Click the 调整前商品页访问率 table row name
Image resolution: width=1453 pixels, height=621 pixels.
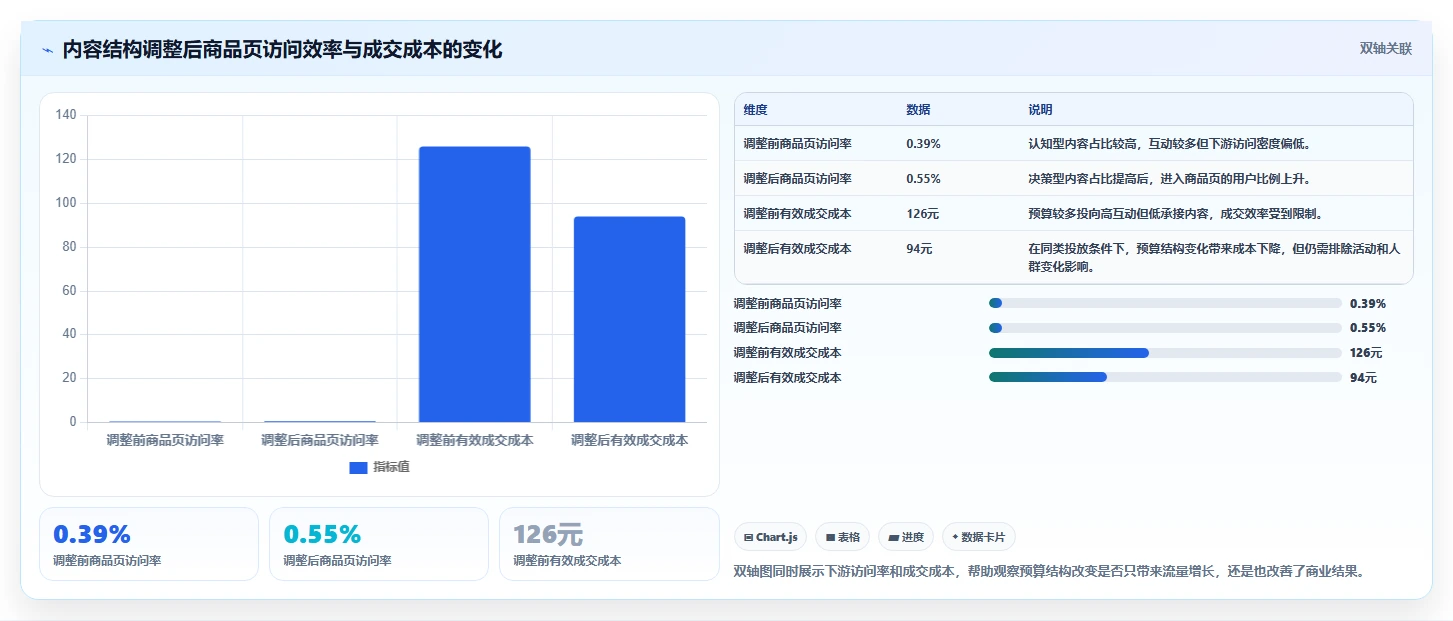pyautogui.click(x=797, y=144)
